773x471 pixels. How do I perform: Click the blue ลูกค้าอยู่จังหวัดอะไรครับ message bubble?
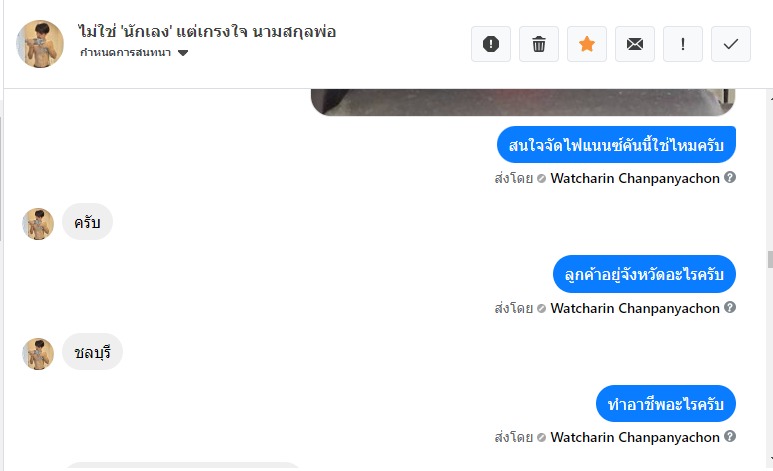(x=644, y=274)
